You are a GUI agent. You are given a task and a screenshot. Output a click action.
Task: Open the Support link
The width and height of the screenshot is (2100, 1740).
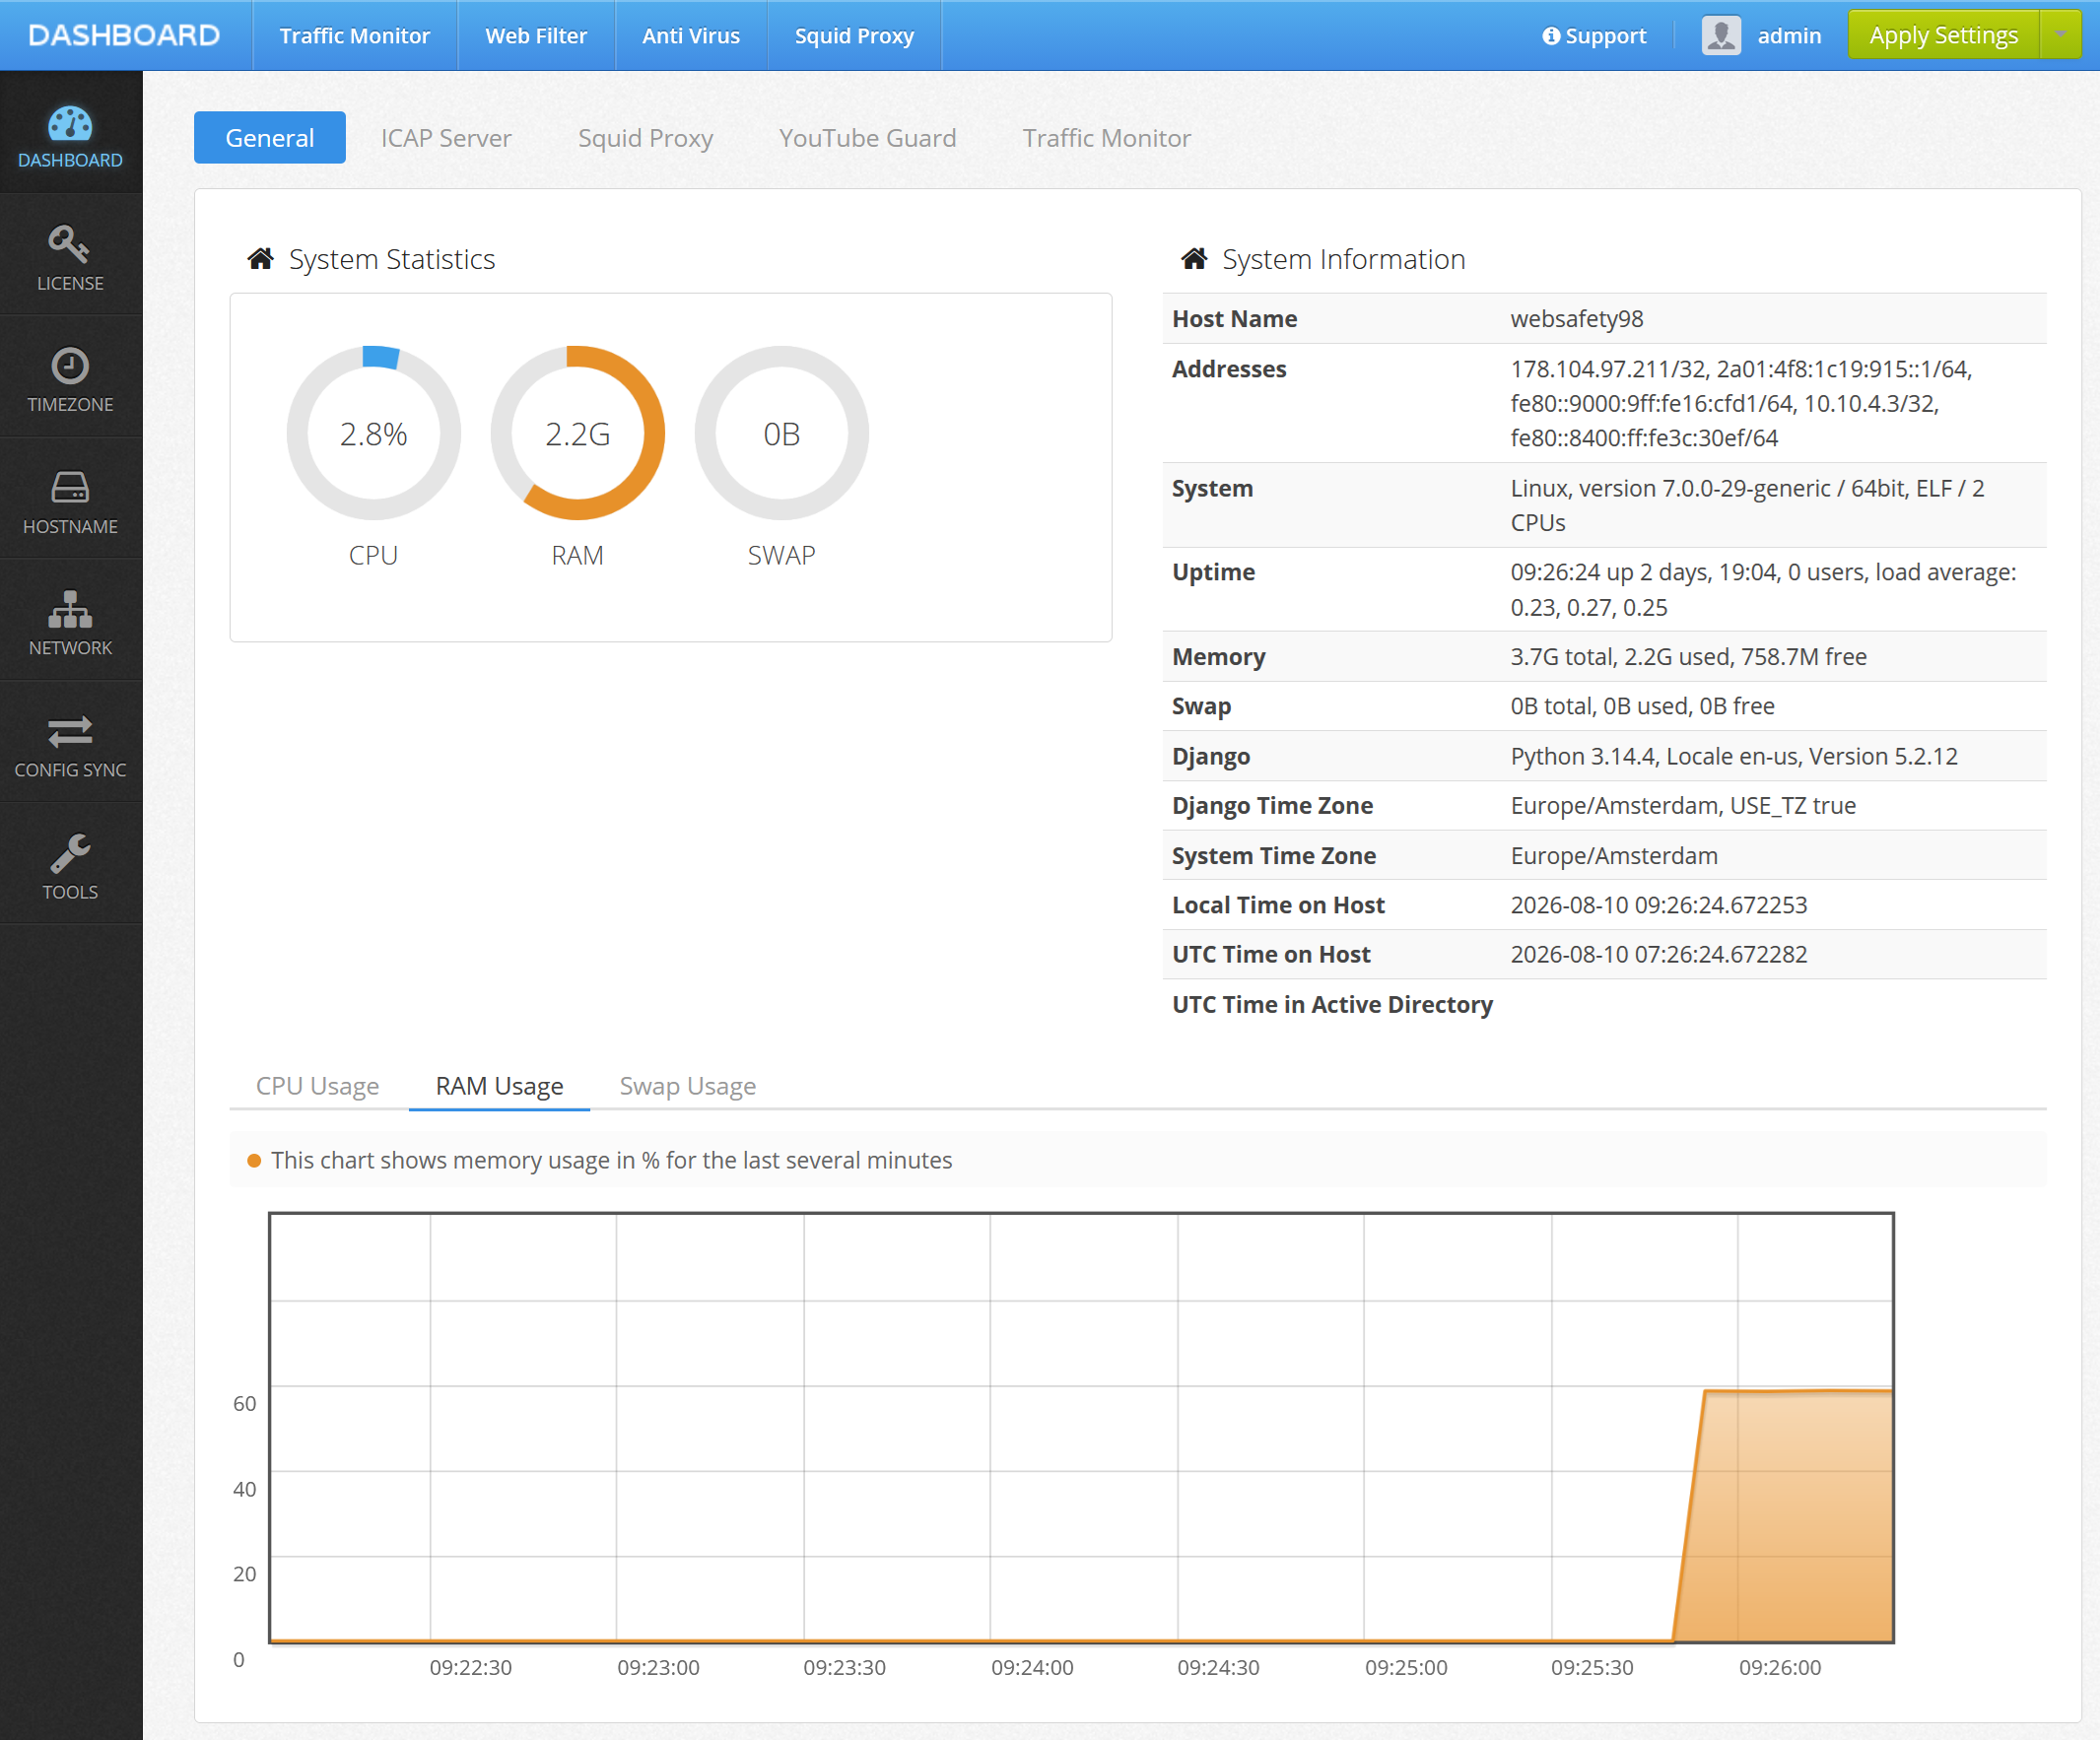click(1594, 36)
